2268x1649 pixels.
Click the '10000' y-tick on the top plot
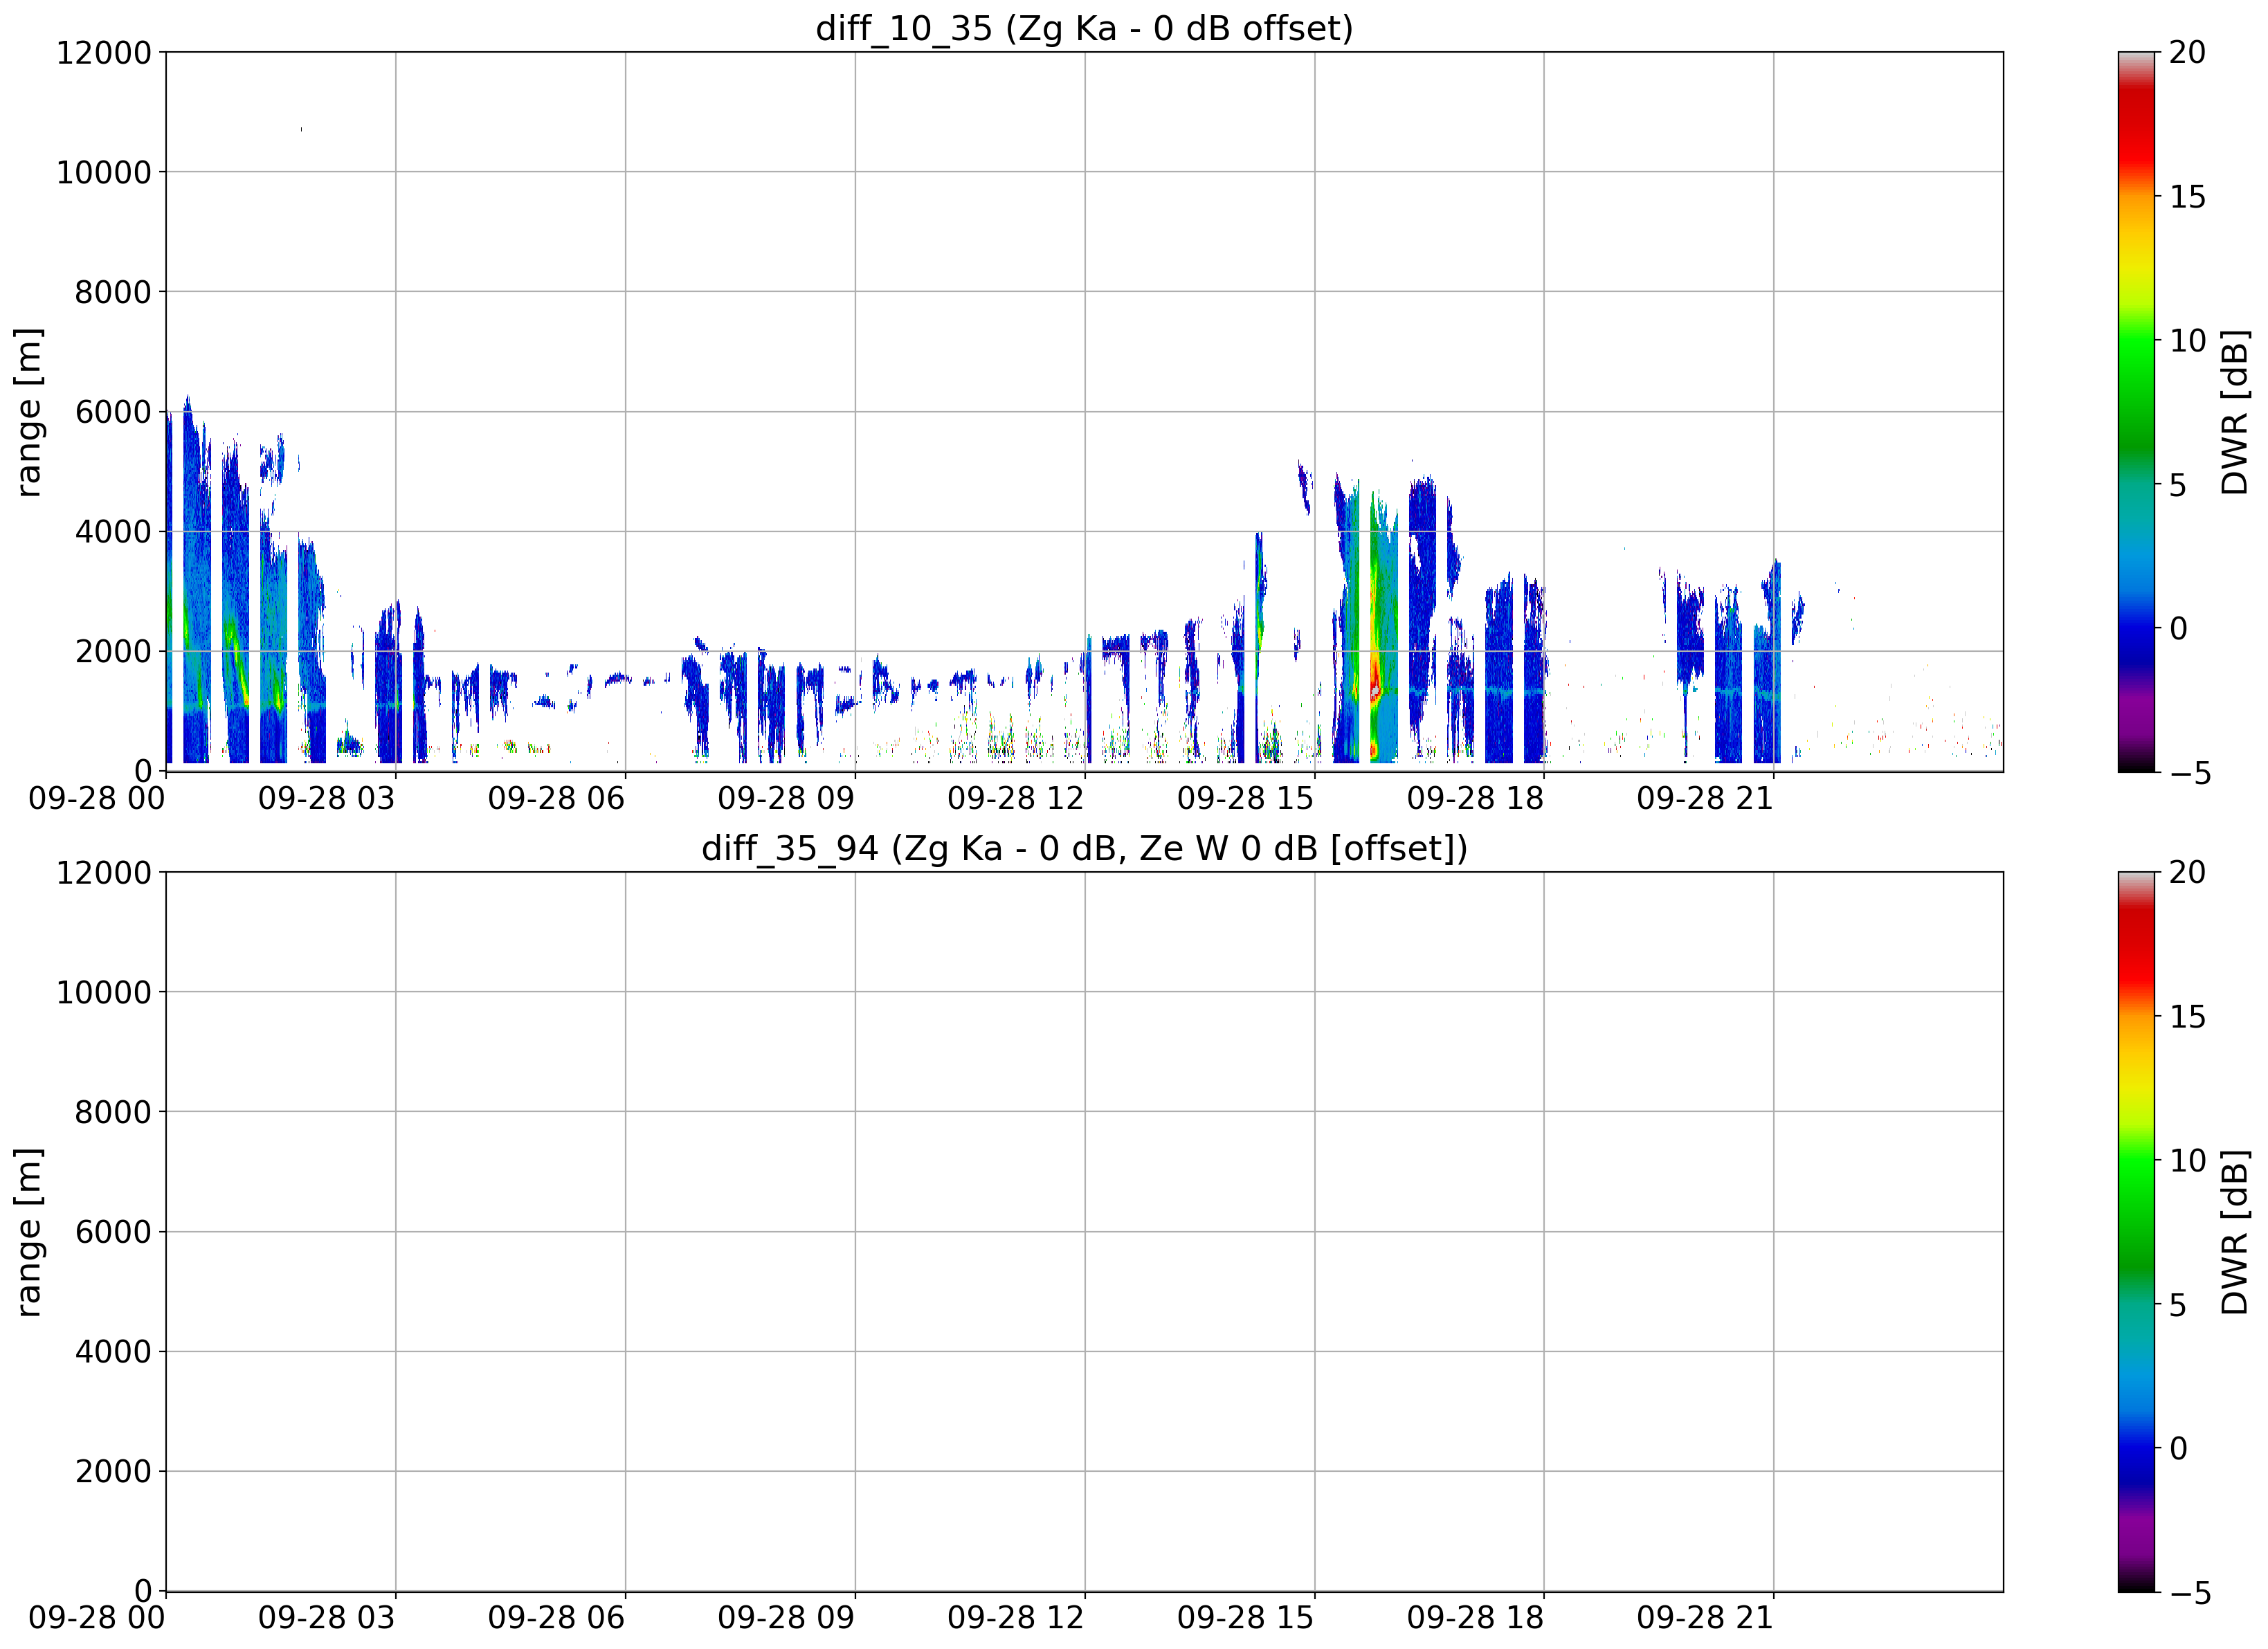[x=104, y=172]
